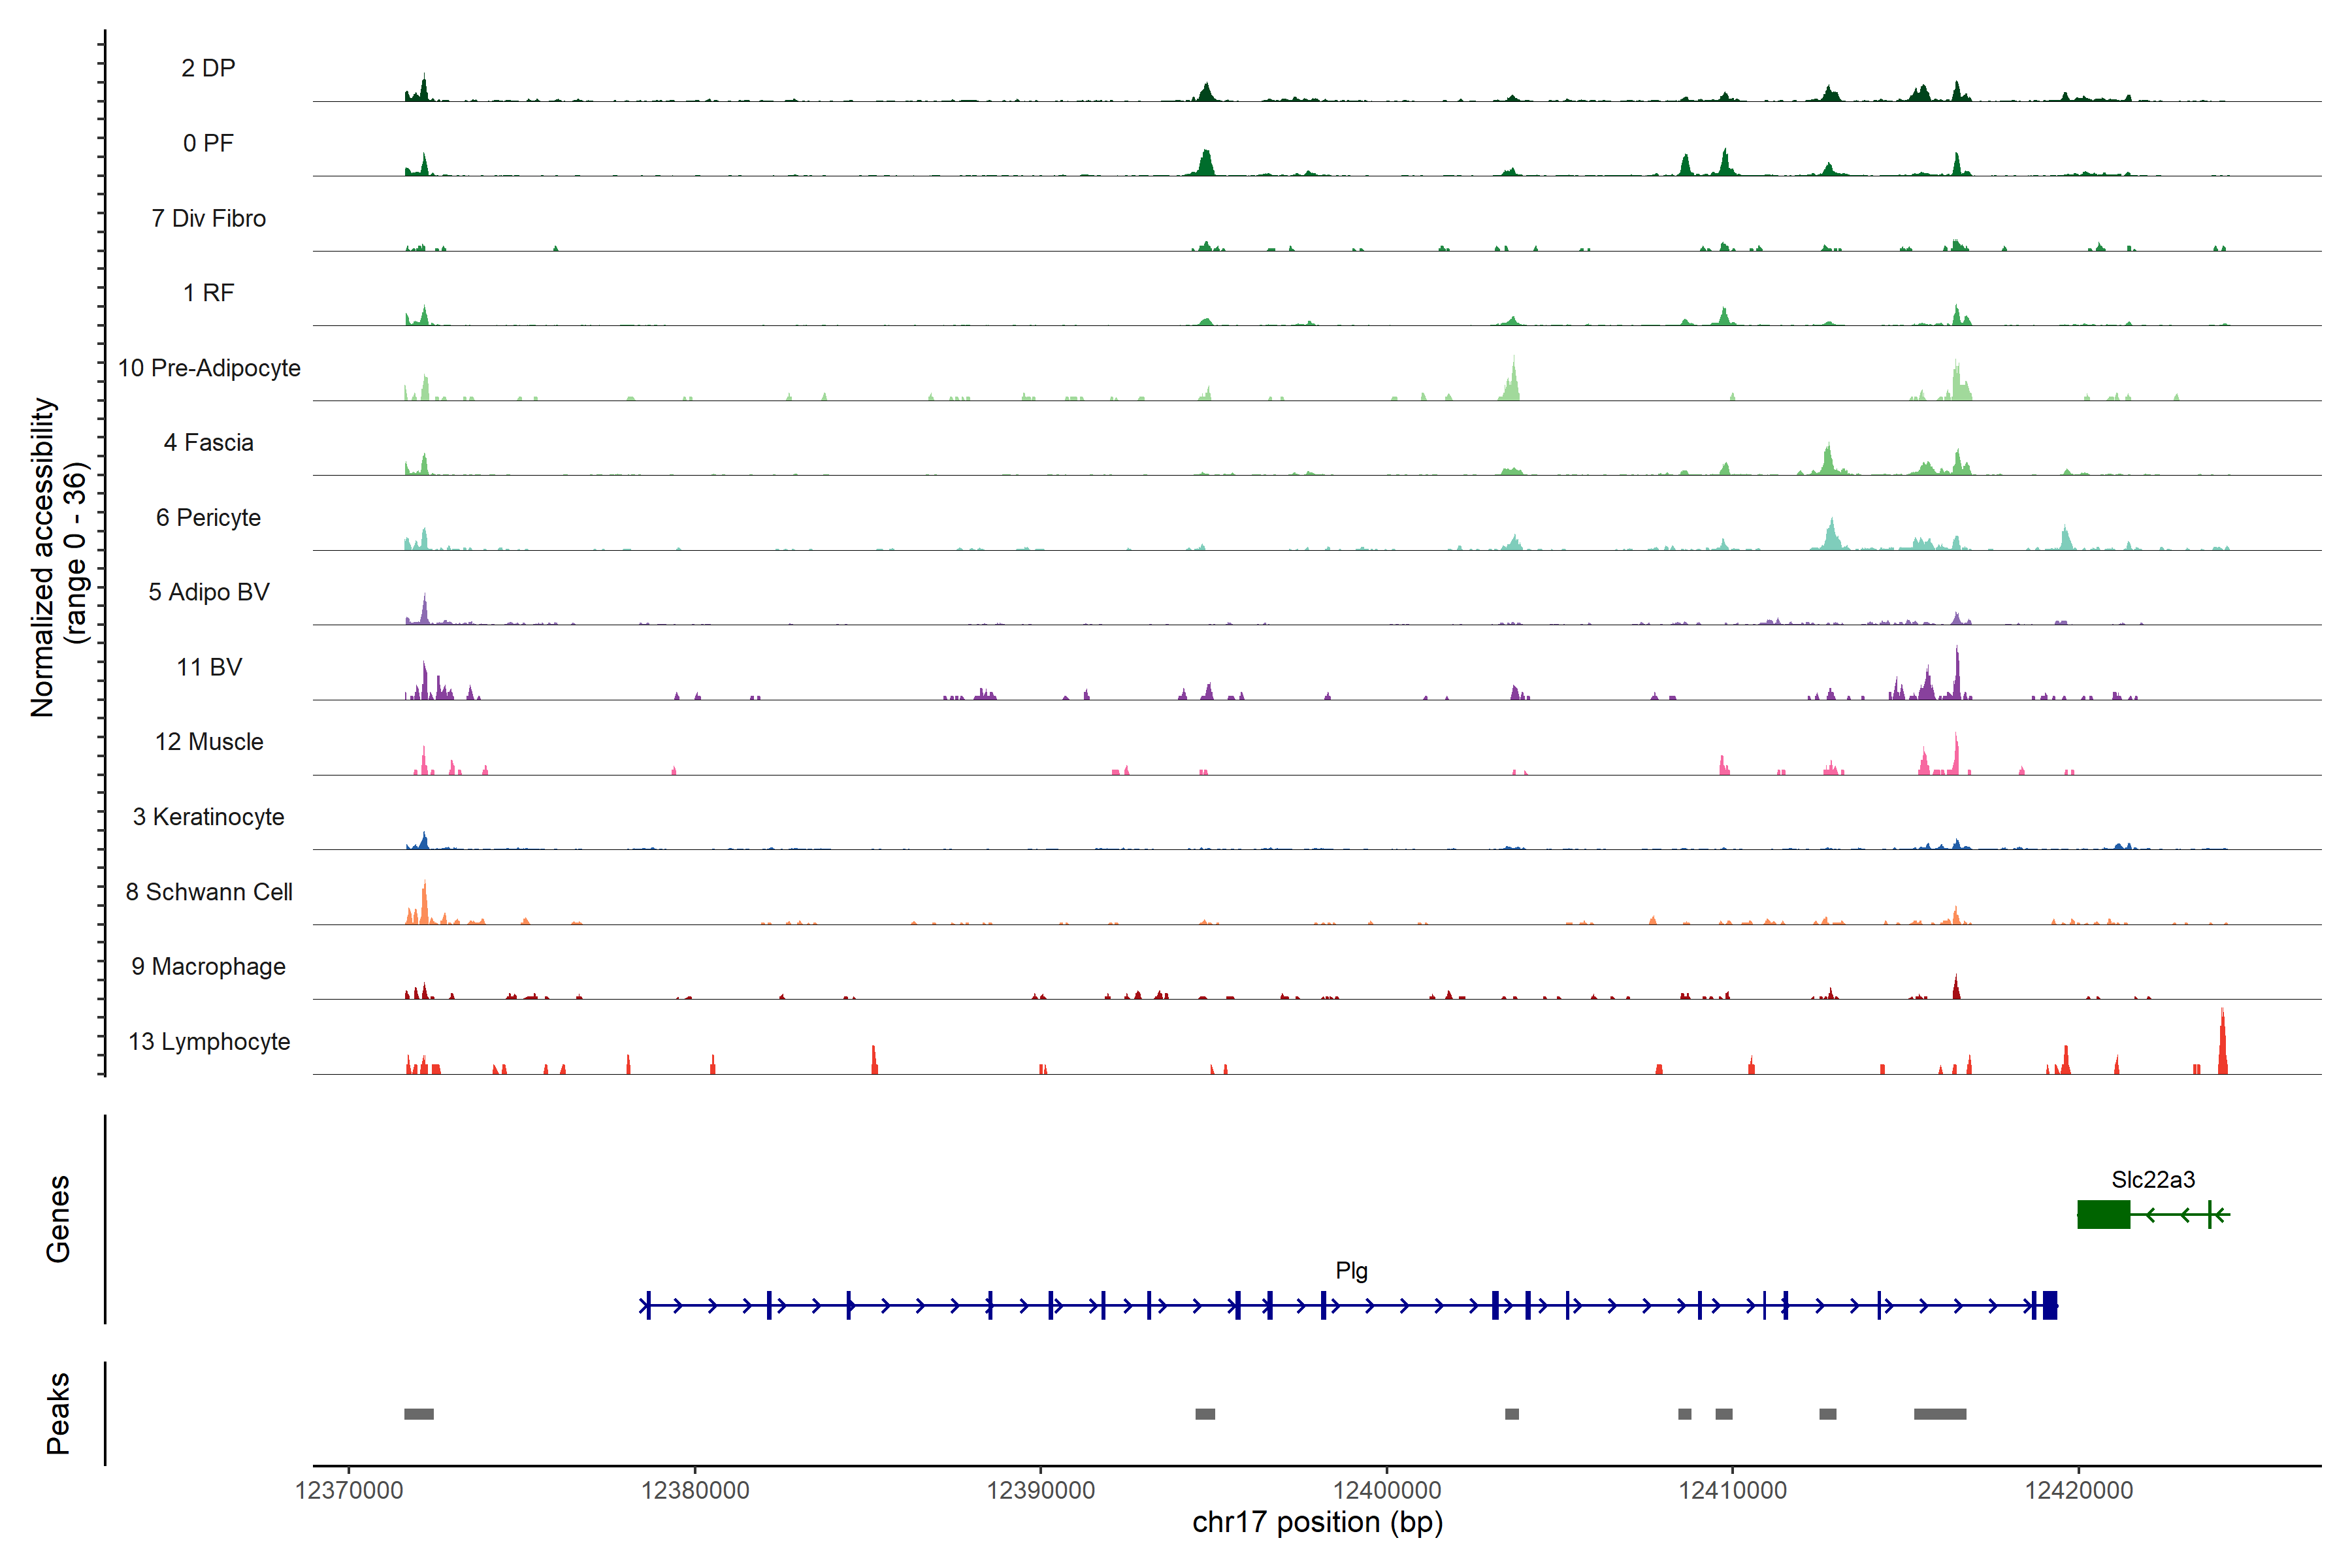The image size is (2352, 1568).
Task: Click the widest rightmost gray peak bar
Action: 1939,1413
